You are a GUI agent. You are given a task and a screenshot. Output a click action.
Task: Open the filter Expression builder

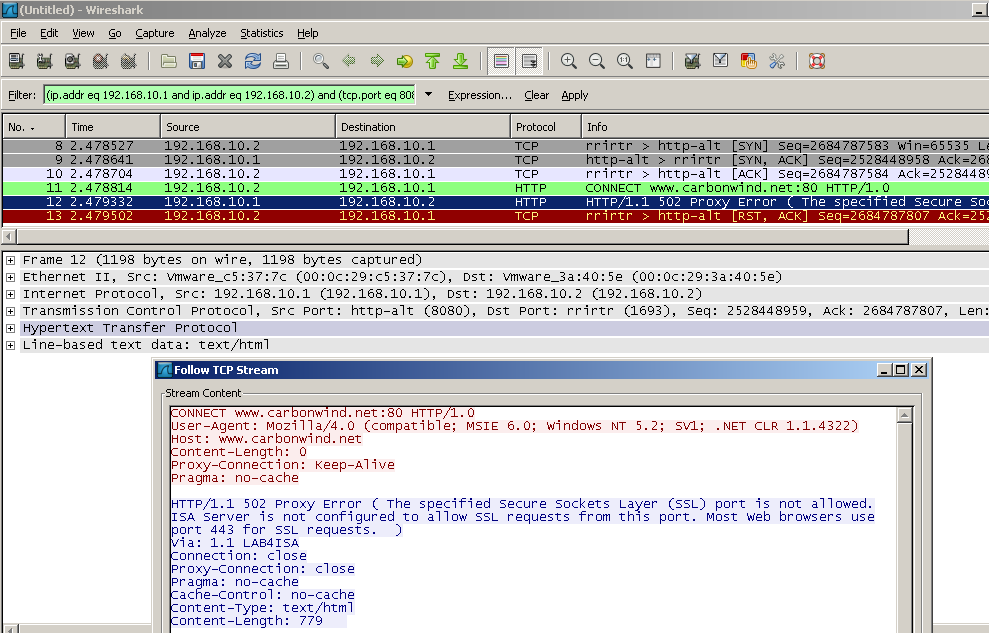point(480,95)
